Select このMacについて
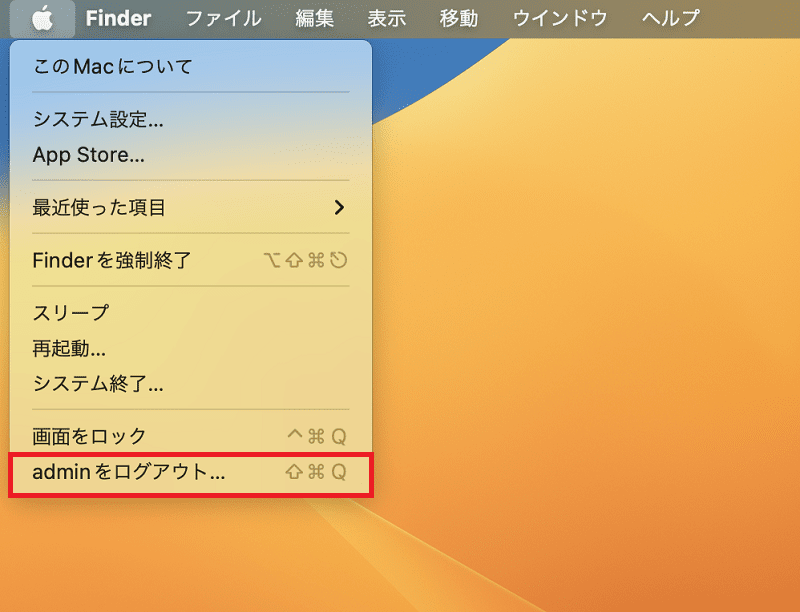Image resolution: width=800 pixels, height=612 pixels. (191, 66)
